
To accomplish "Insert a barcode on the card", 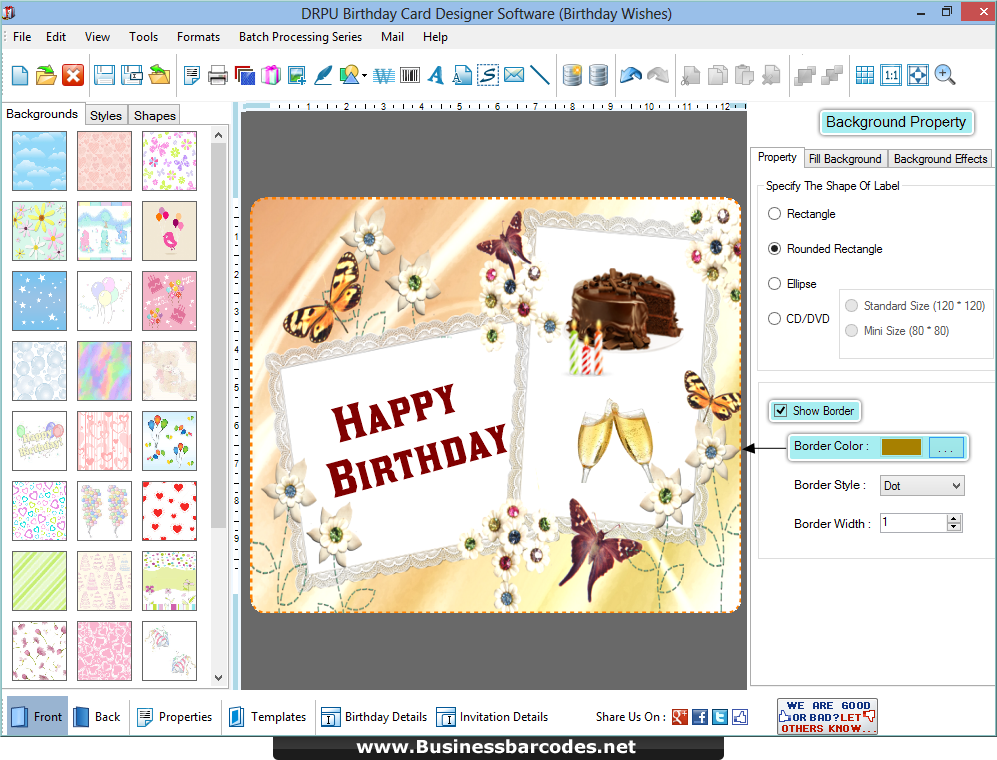I will tap(409, 76).
